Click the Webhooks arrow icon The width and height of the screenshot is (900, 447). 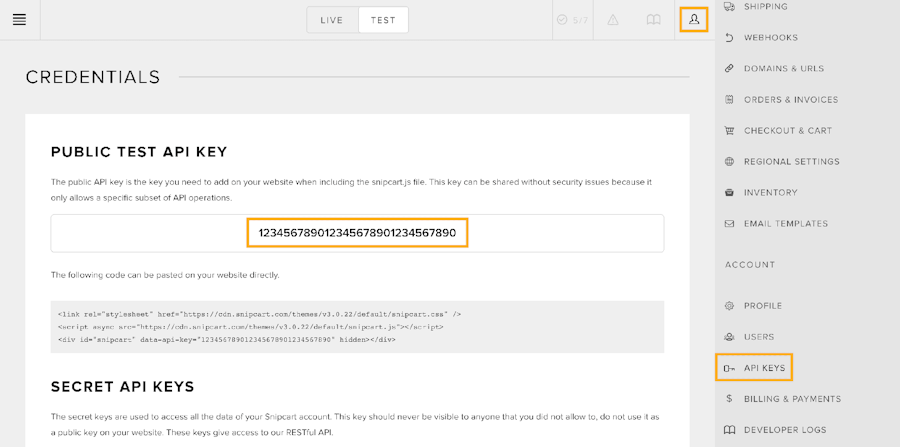point(730,37)
